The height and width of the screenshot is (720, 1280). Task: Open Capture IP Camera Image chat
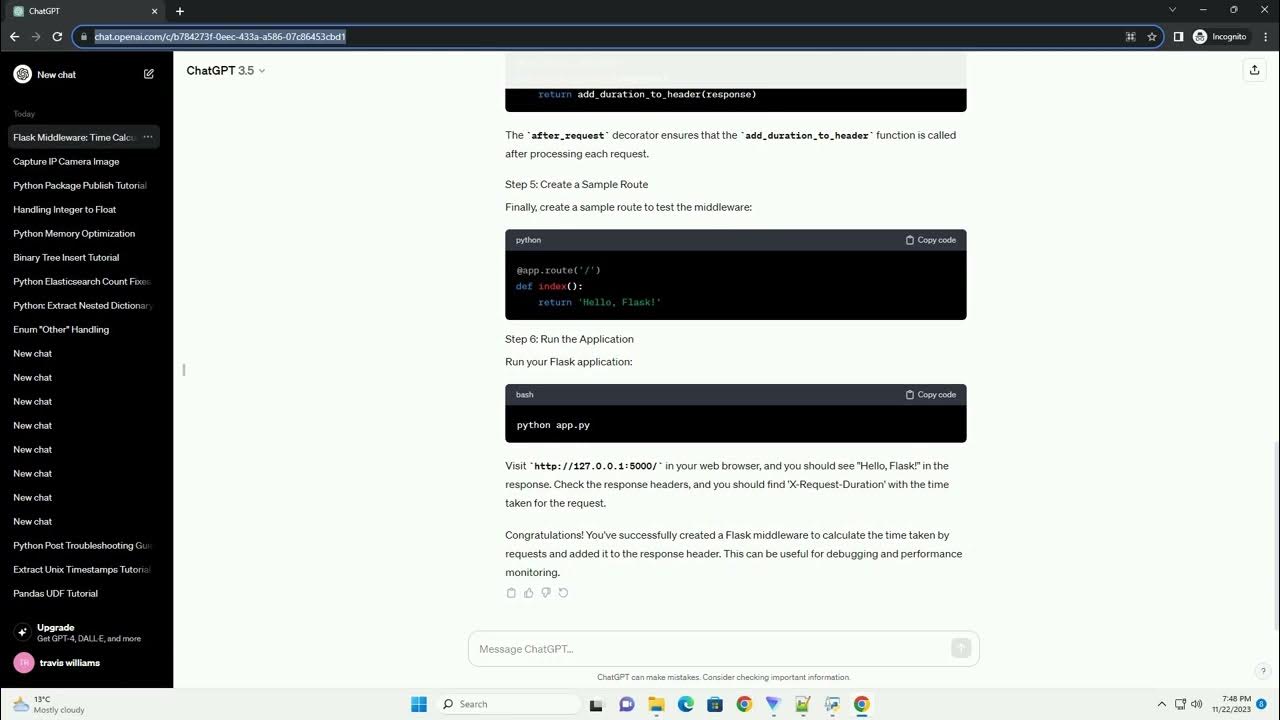pos(84,161)
